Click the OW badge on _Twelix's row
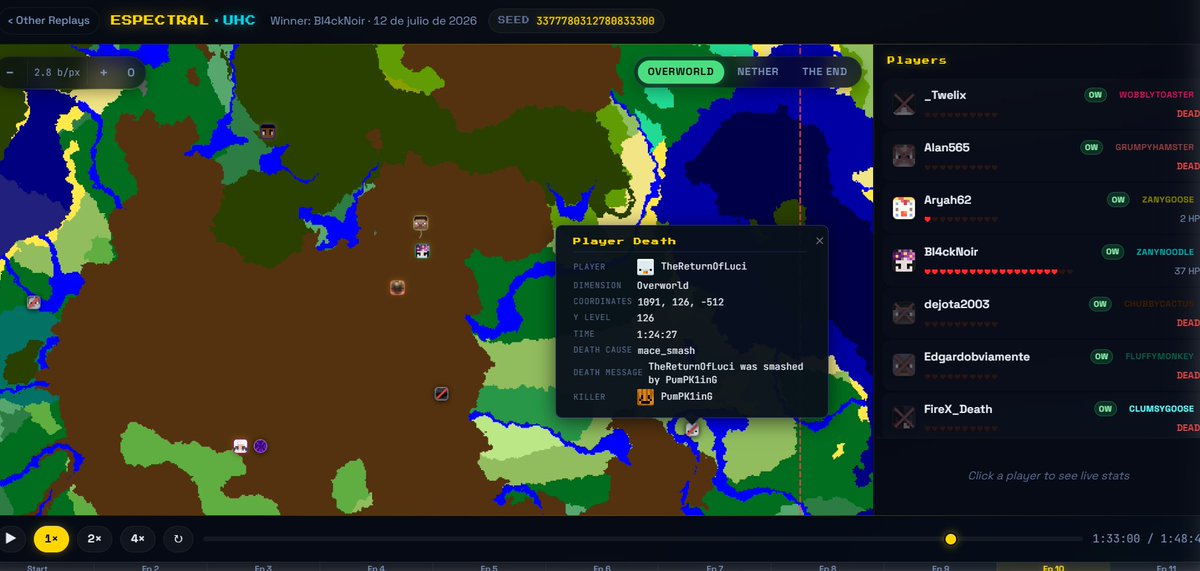The image size is (1200, 571). [1095, 95]
